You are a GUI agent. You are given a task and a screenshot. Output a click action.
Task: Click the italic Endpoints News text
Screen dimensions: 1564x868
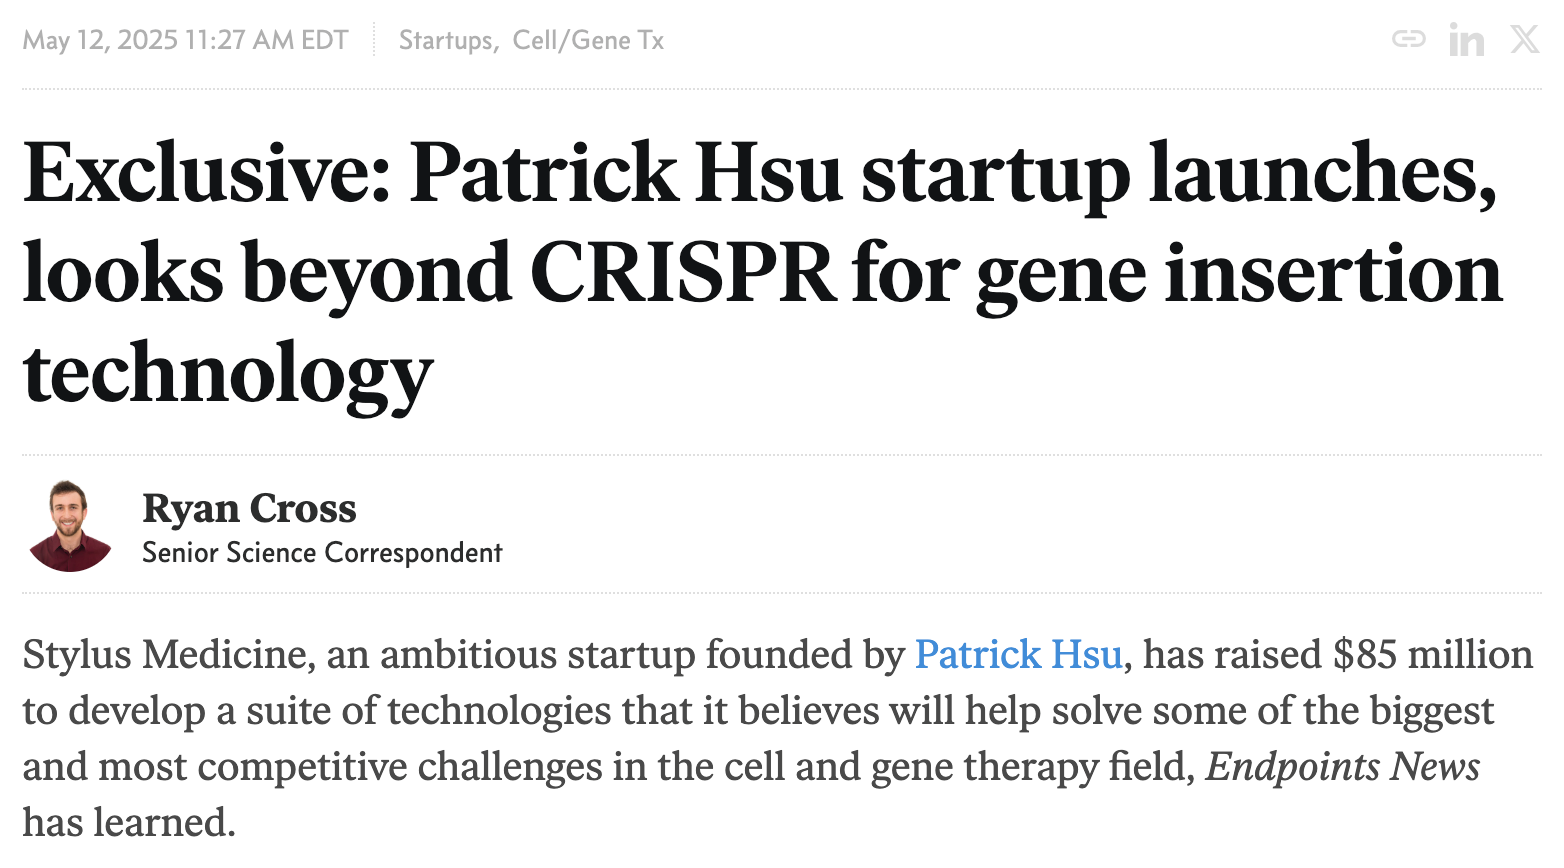(1343, 767)
